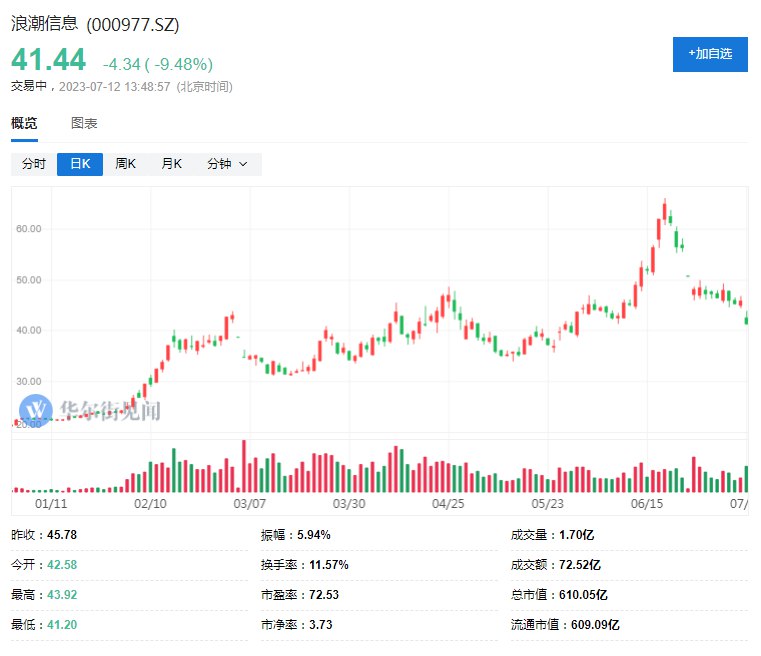Image resolution: width=761 pixels, height=656 pixels.
Task: Click the 今开 value 42.58
Action: click(62, 565)
